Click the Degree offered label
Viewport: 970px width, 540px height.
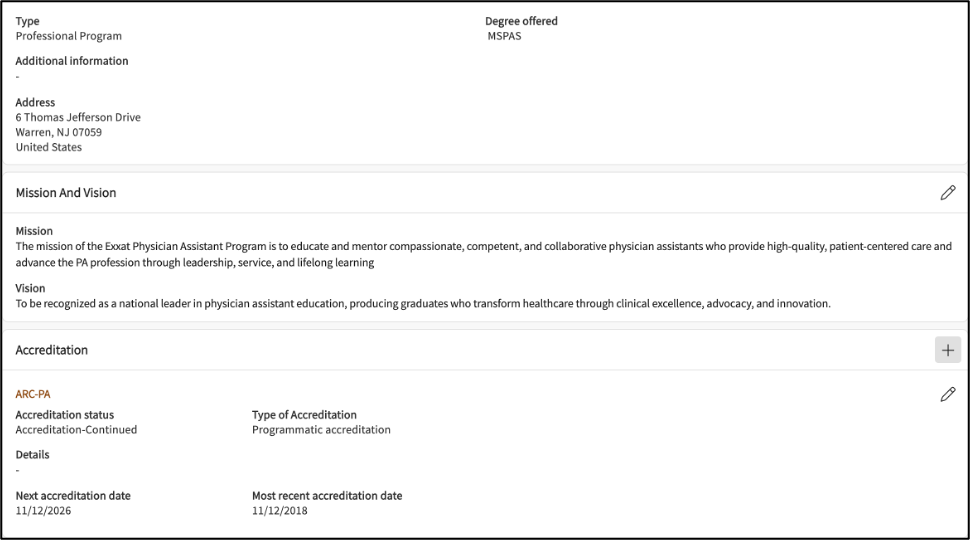pos(521,21)
